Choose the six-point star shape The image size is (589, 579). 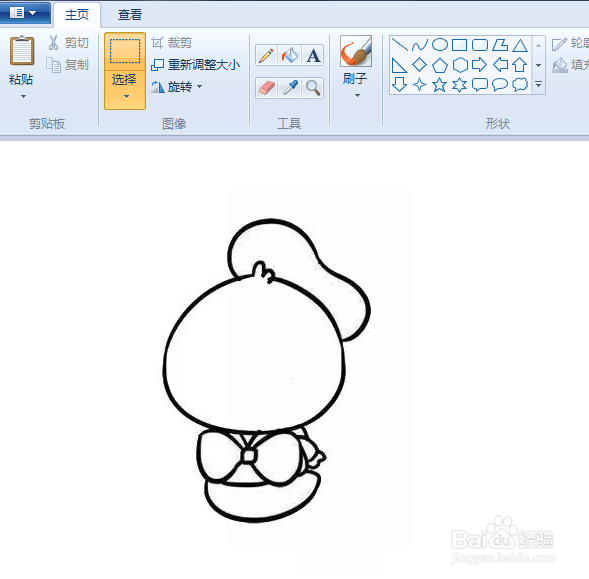[459, 85]
